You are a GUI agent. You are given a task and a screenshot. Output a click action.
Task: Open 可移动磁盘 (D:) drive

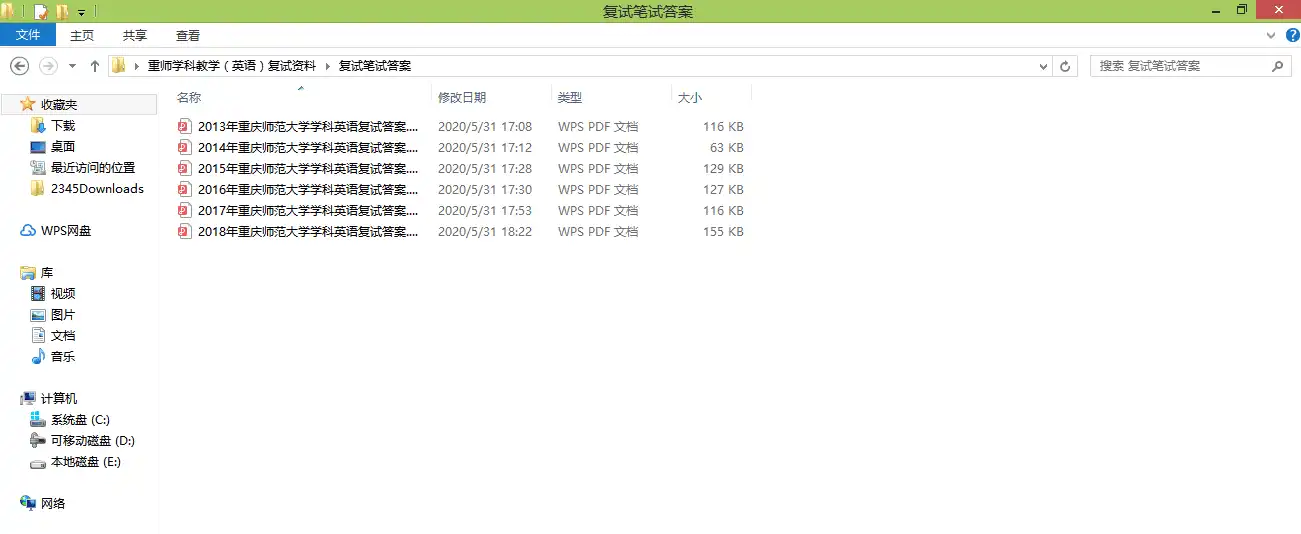(93, 441)
